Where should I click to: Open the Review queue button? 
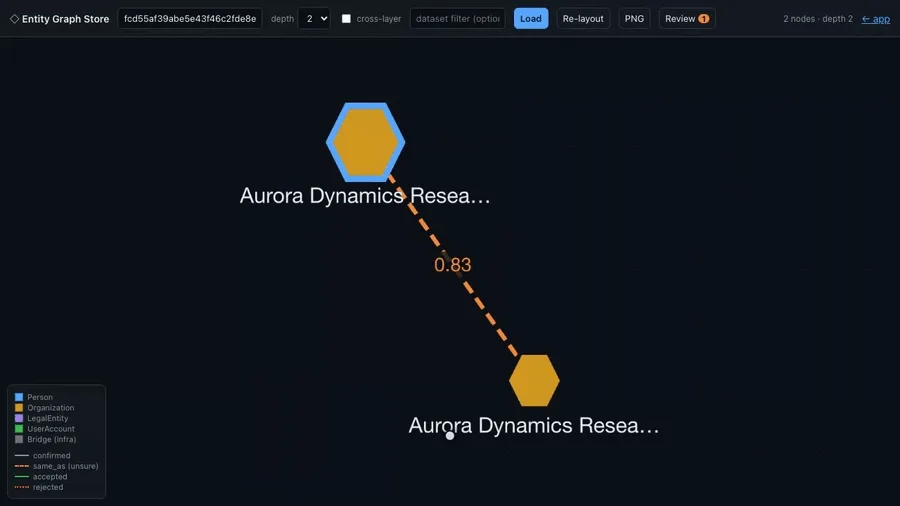[686, 18]
